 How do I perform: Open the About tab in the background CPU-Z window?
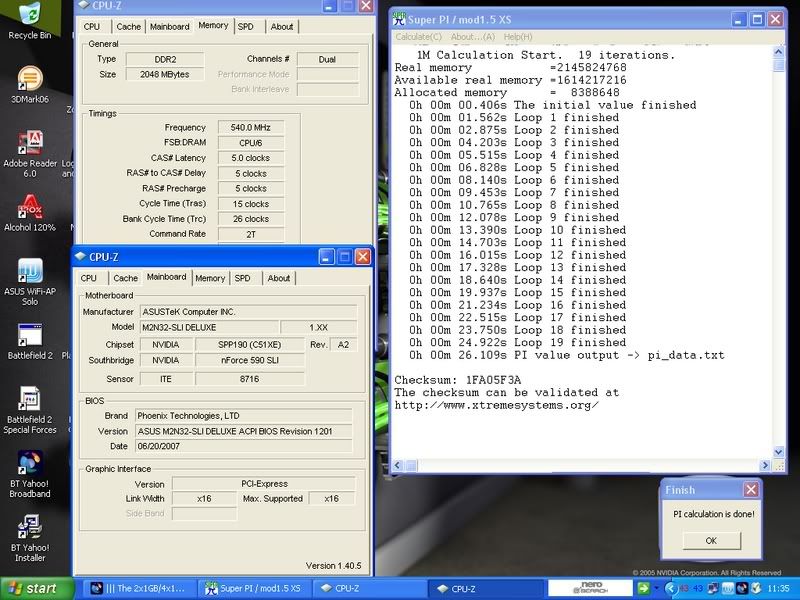(282, 27)
